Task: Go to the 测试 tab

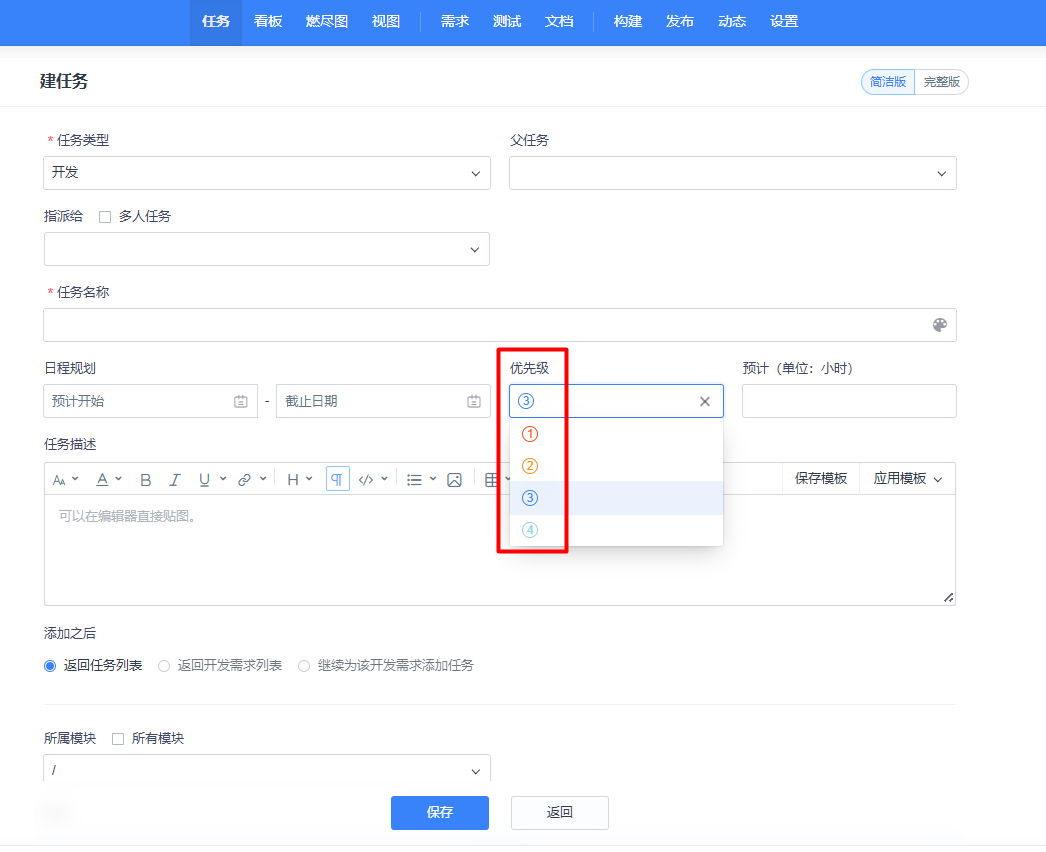Action: click(x=506, y=22)
